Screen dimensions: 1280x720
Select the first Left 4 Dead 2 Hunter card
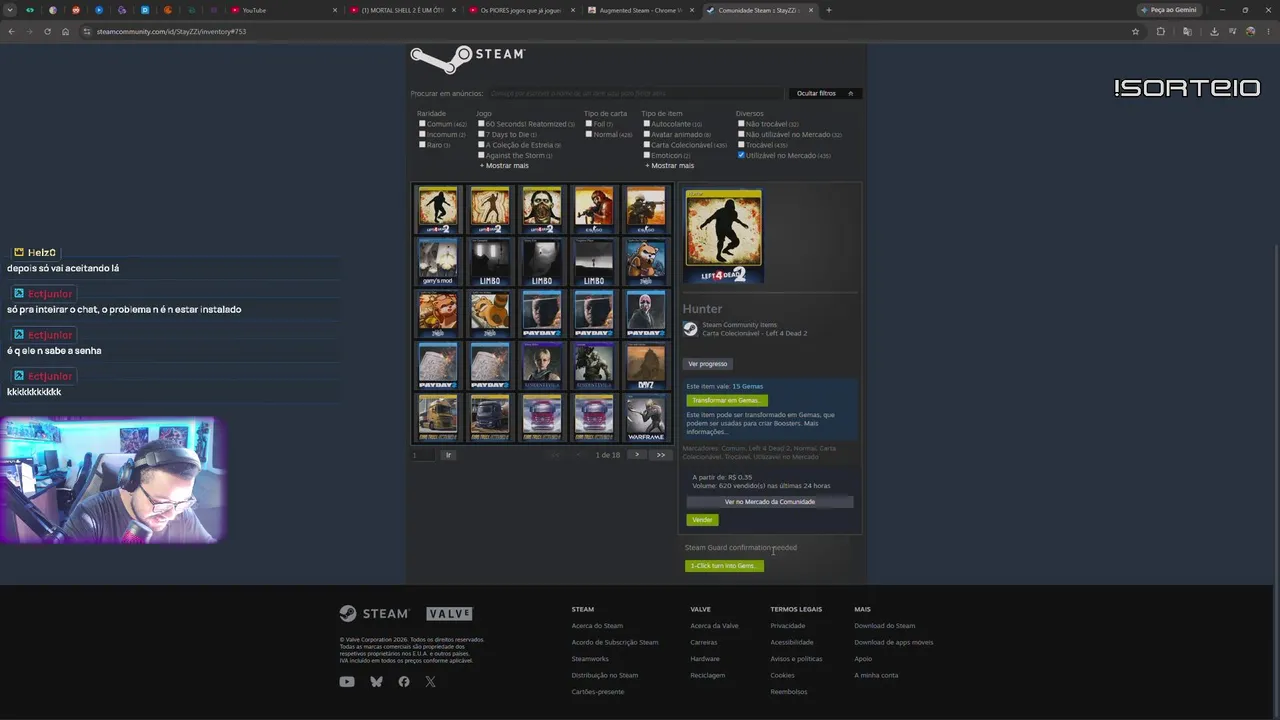(x=437, y=209)
